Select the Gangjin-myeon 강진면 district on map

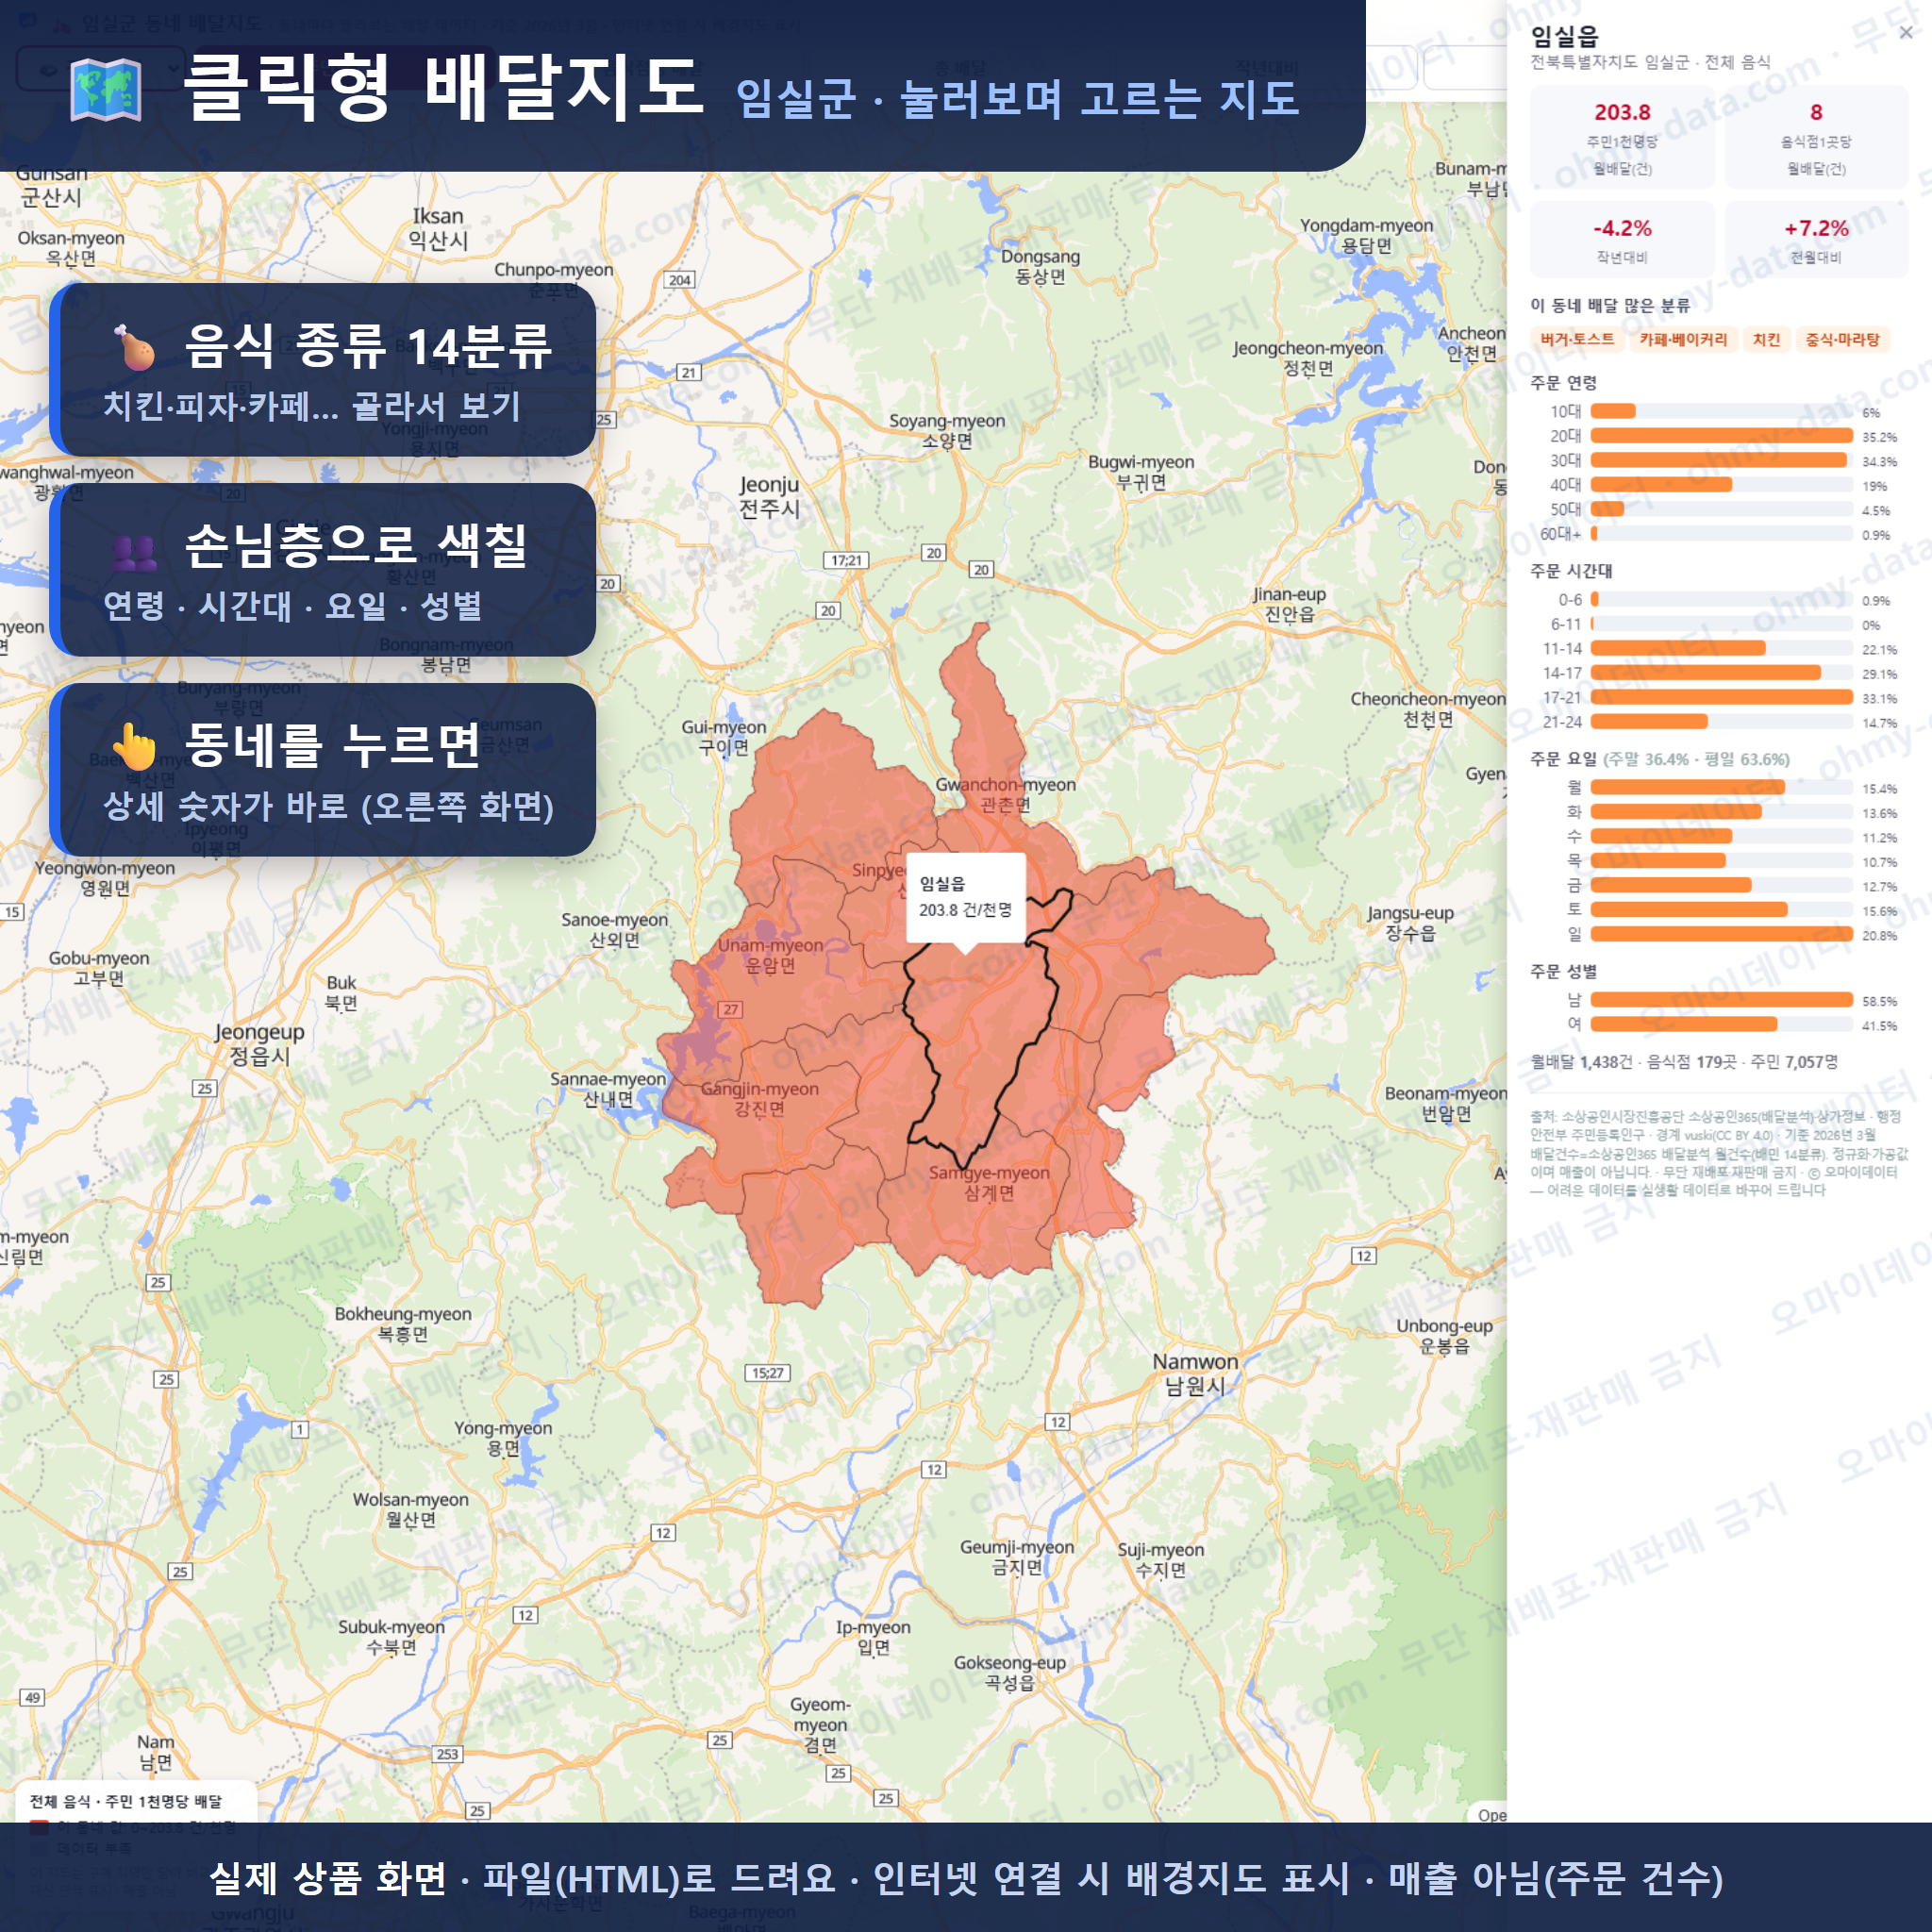tap(759, 1098)
